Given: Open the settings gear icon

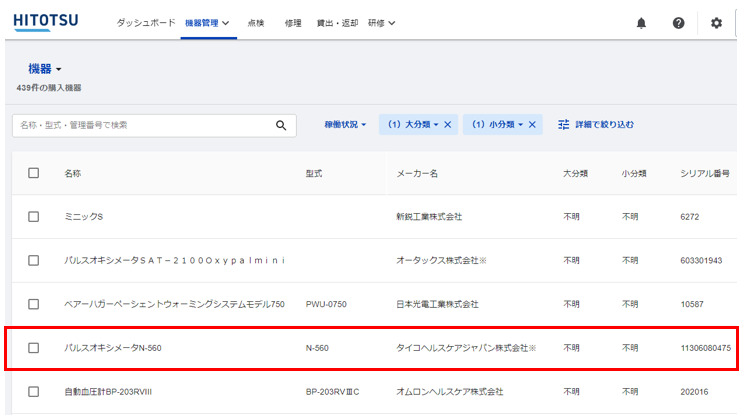Looking at the screenshot, I should (716, 23).
